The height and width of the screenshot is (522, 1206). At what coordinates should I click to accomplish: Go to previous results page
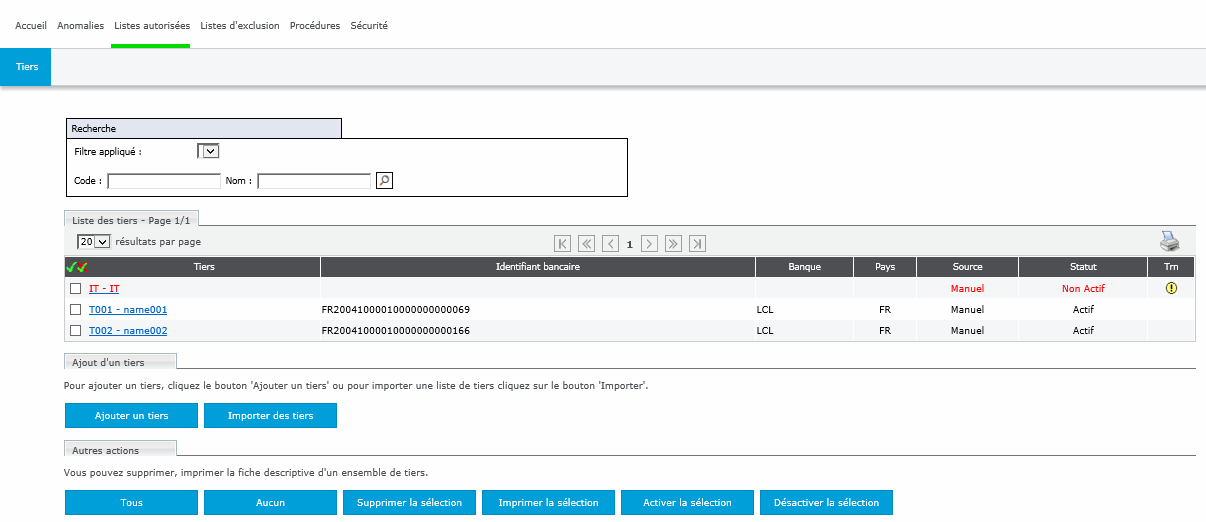pos(610,243)
